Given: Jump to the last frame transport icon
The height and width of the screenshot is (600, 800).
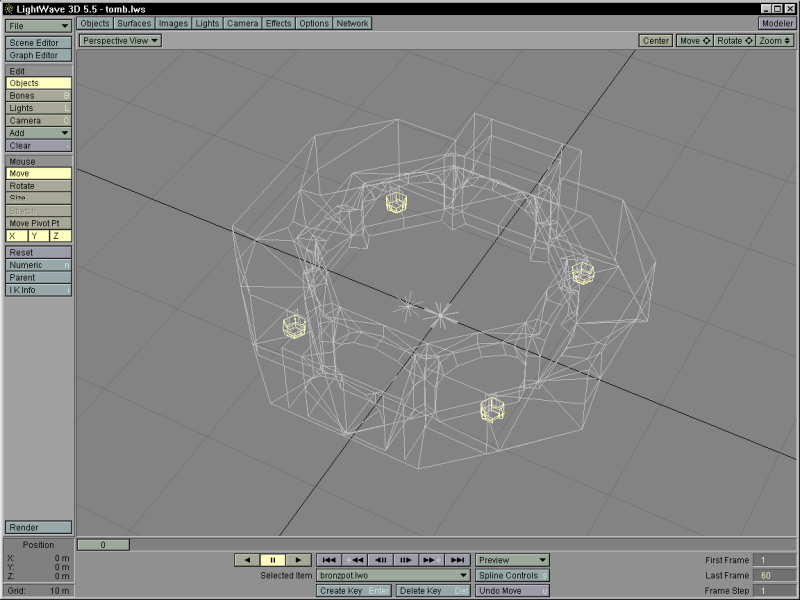Looking at the screenshot, I should tap(459, 560).
